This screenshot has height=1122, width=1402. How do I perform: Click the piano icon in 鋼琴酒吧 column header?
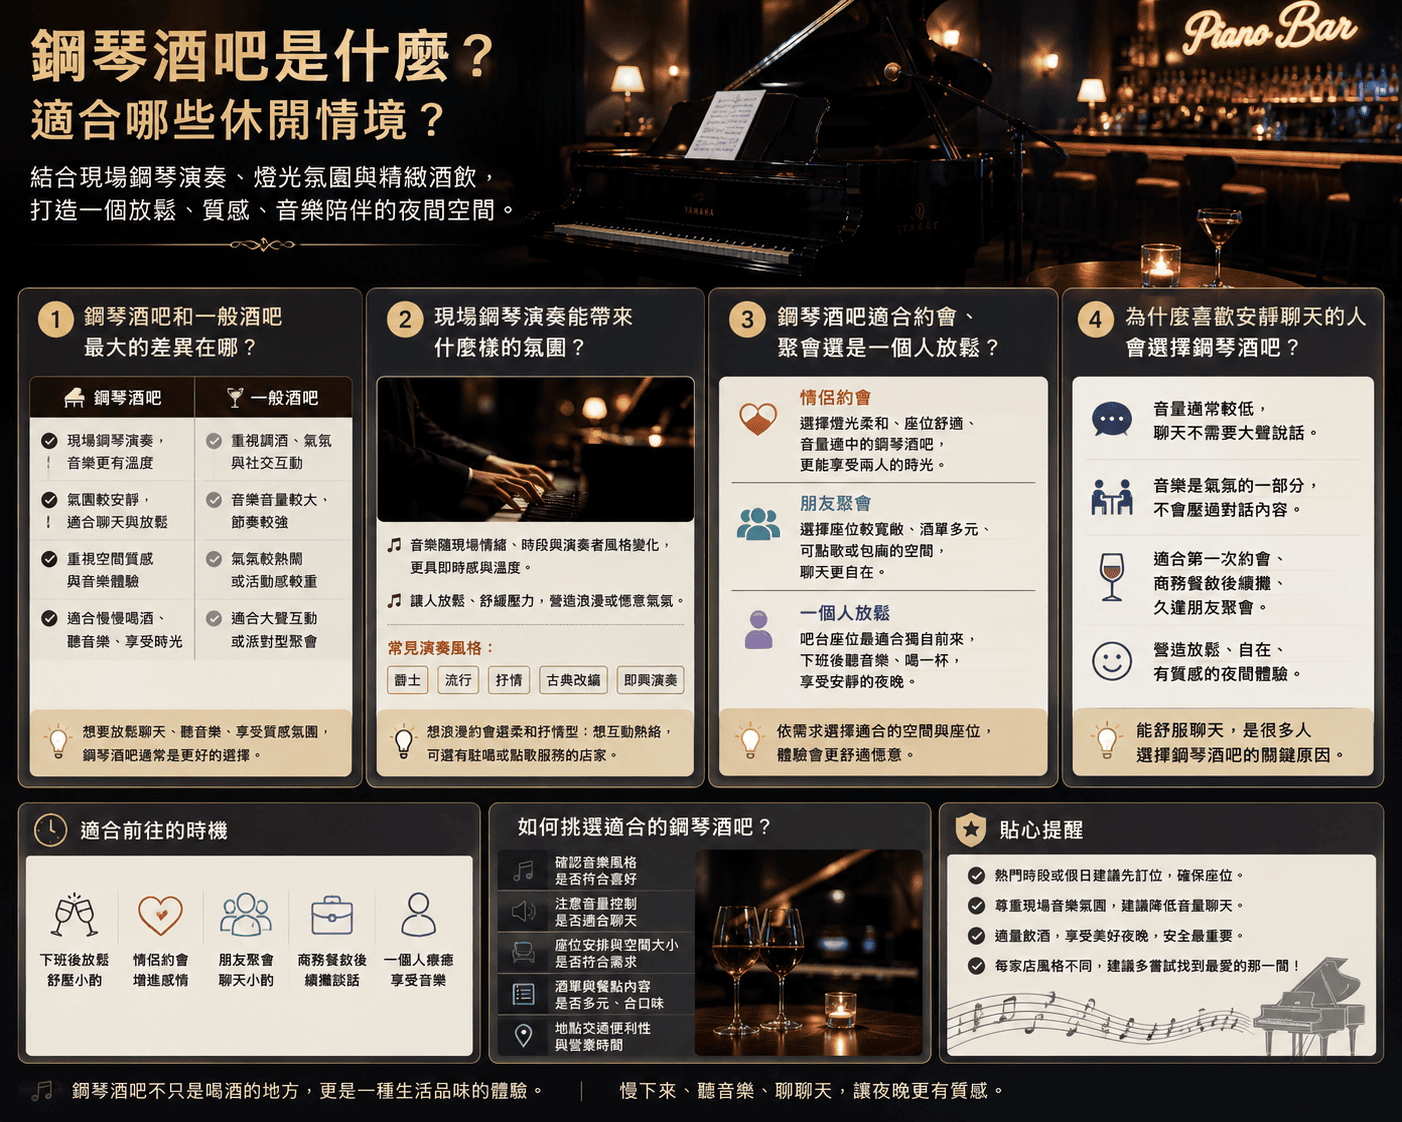coord(74,398)
